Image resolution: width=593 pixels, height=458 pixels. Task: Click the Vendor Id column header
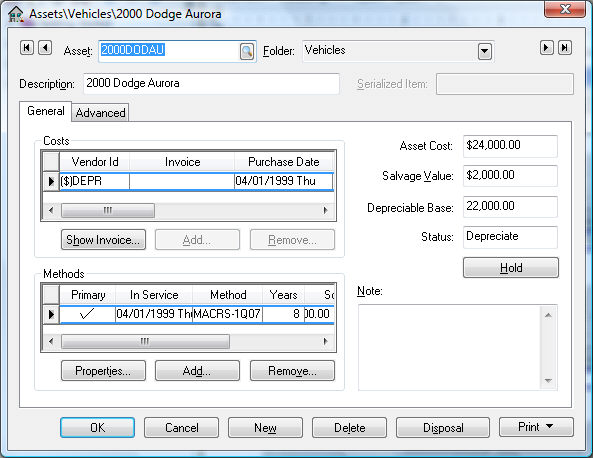click(x=95, y=162)
